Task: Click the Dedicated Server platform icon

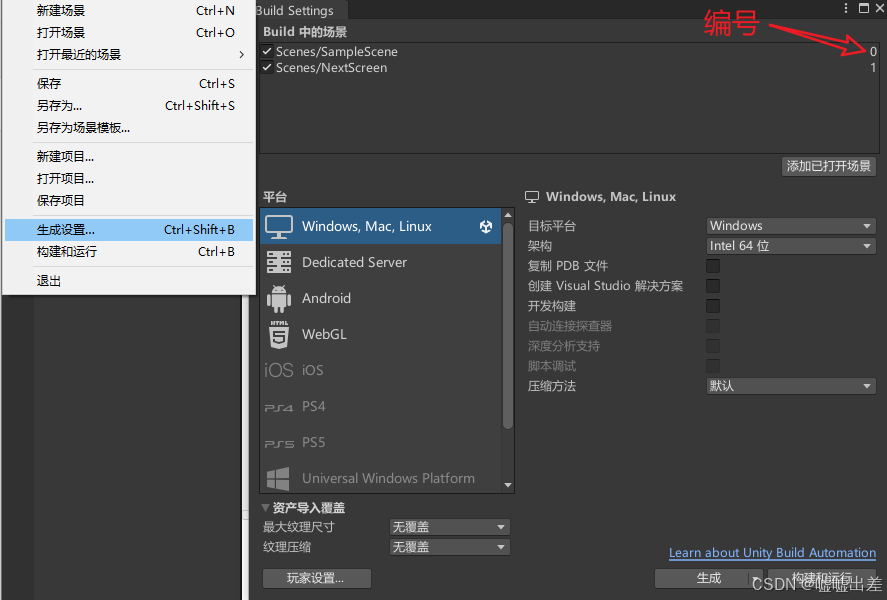Action: [x=279, y=262]
